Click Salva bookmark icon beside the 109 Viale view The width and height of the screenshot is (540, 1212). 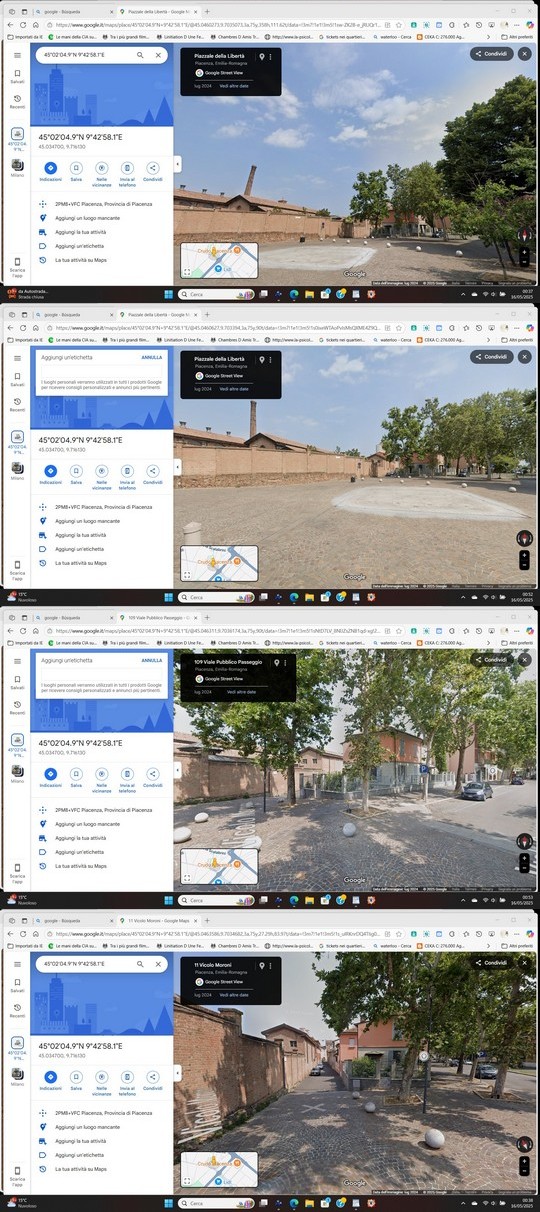[76, 775]
